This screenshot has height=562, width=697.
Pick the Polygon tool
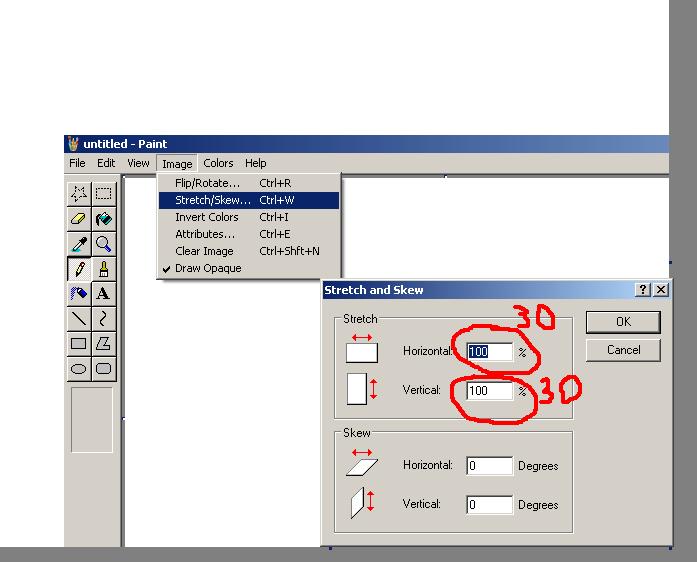pyautogui.click(x=104, y=343)
